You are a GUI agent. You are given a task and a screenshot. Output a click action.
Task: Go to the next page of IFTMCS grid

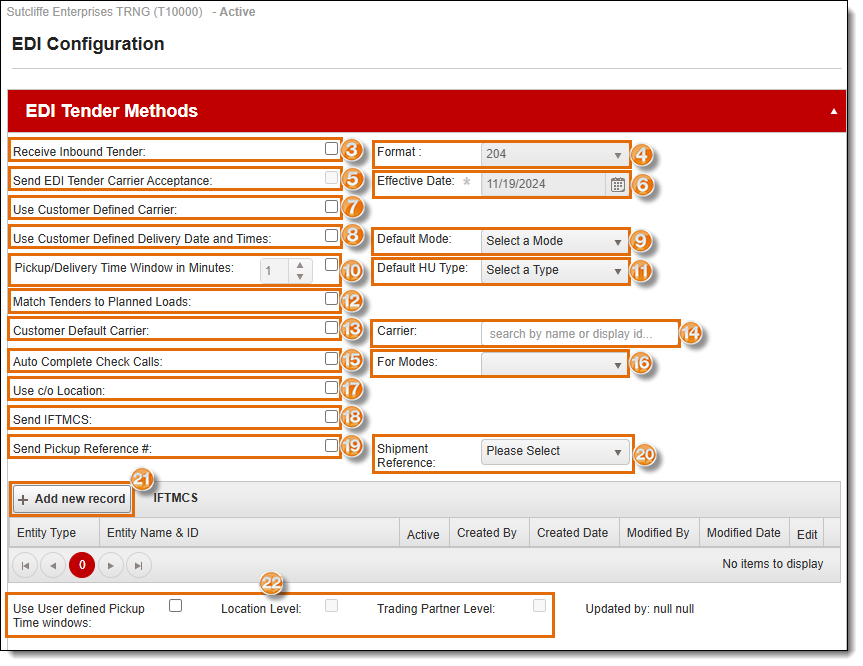click(111, 565)
